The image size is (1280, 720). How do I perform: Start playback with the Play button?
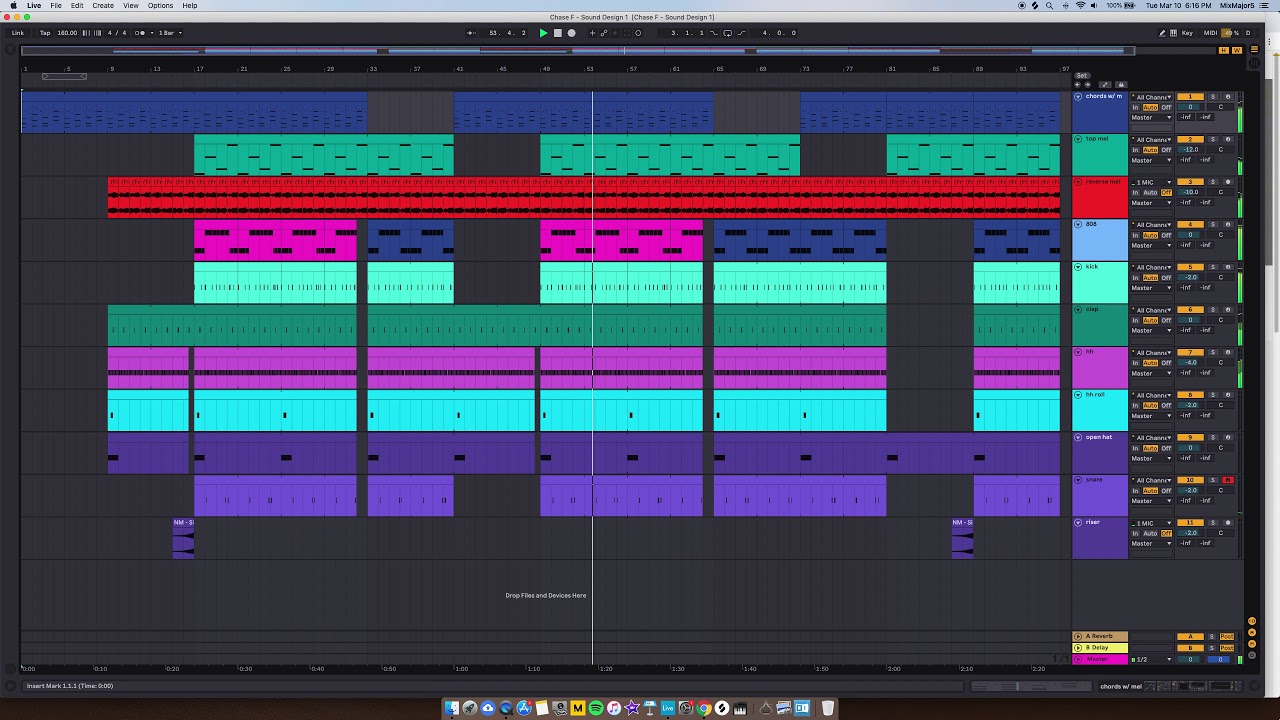543,33
